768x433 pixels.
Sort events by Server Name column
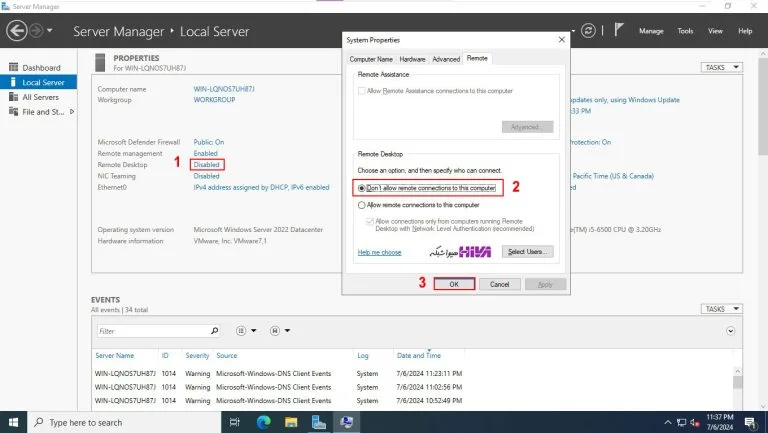115,356
